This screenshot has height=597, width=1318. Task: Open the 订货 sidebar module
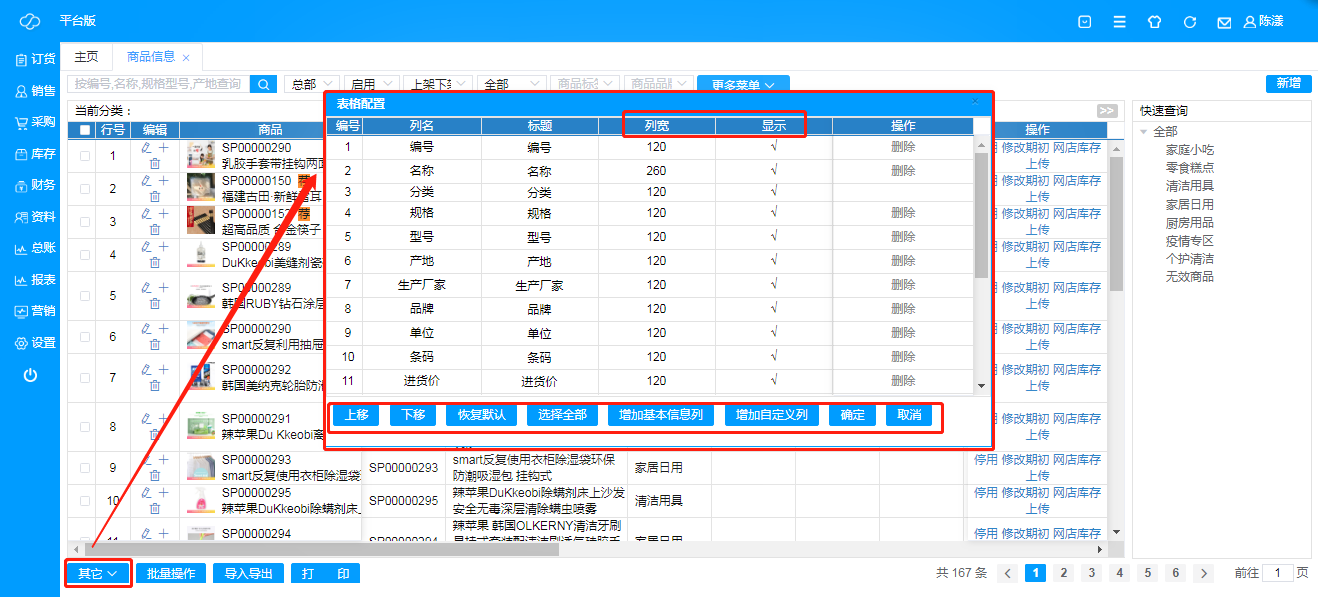[x=35, y=59]
